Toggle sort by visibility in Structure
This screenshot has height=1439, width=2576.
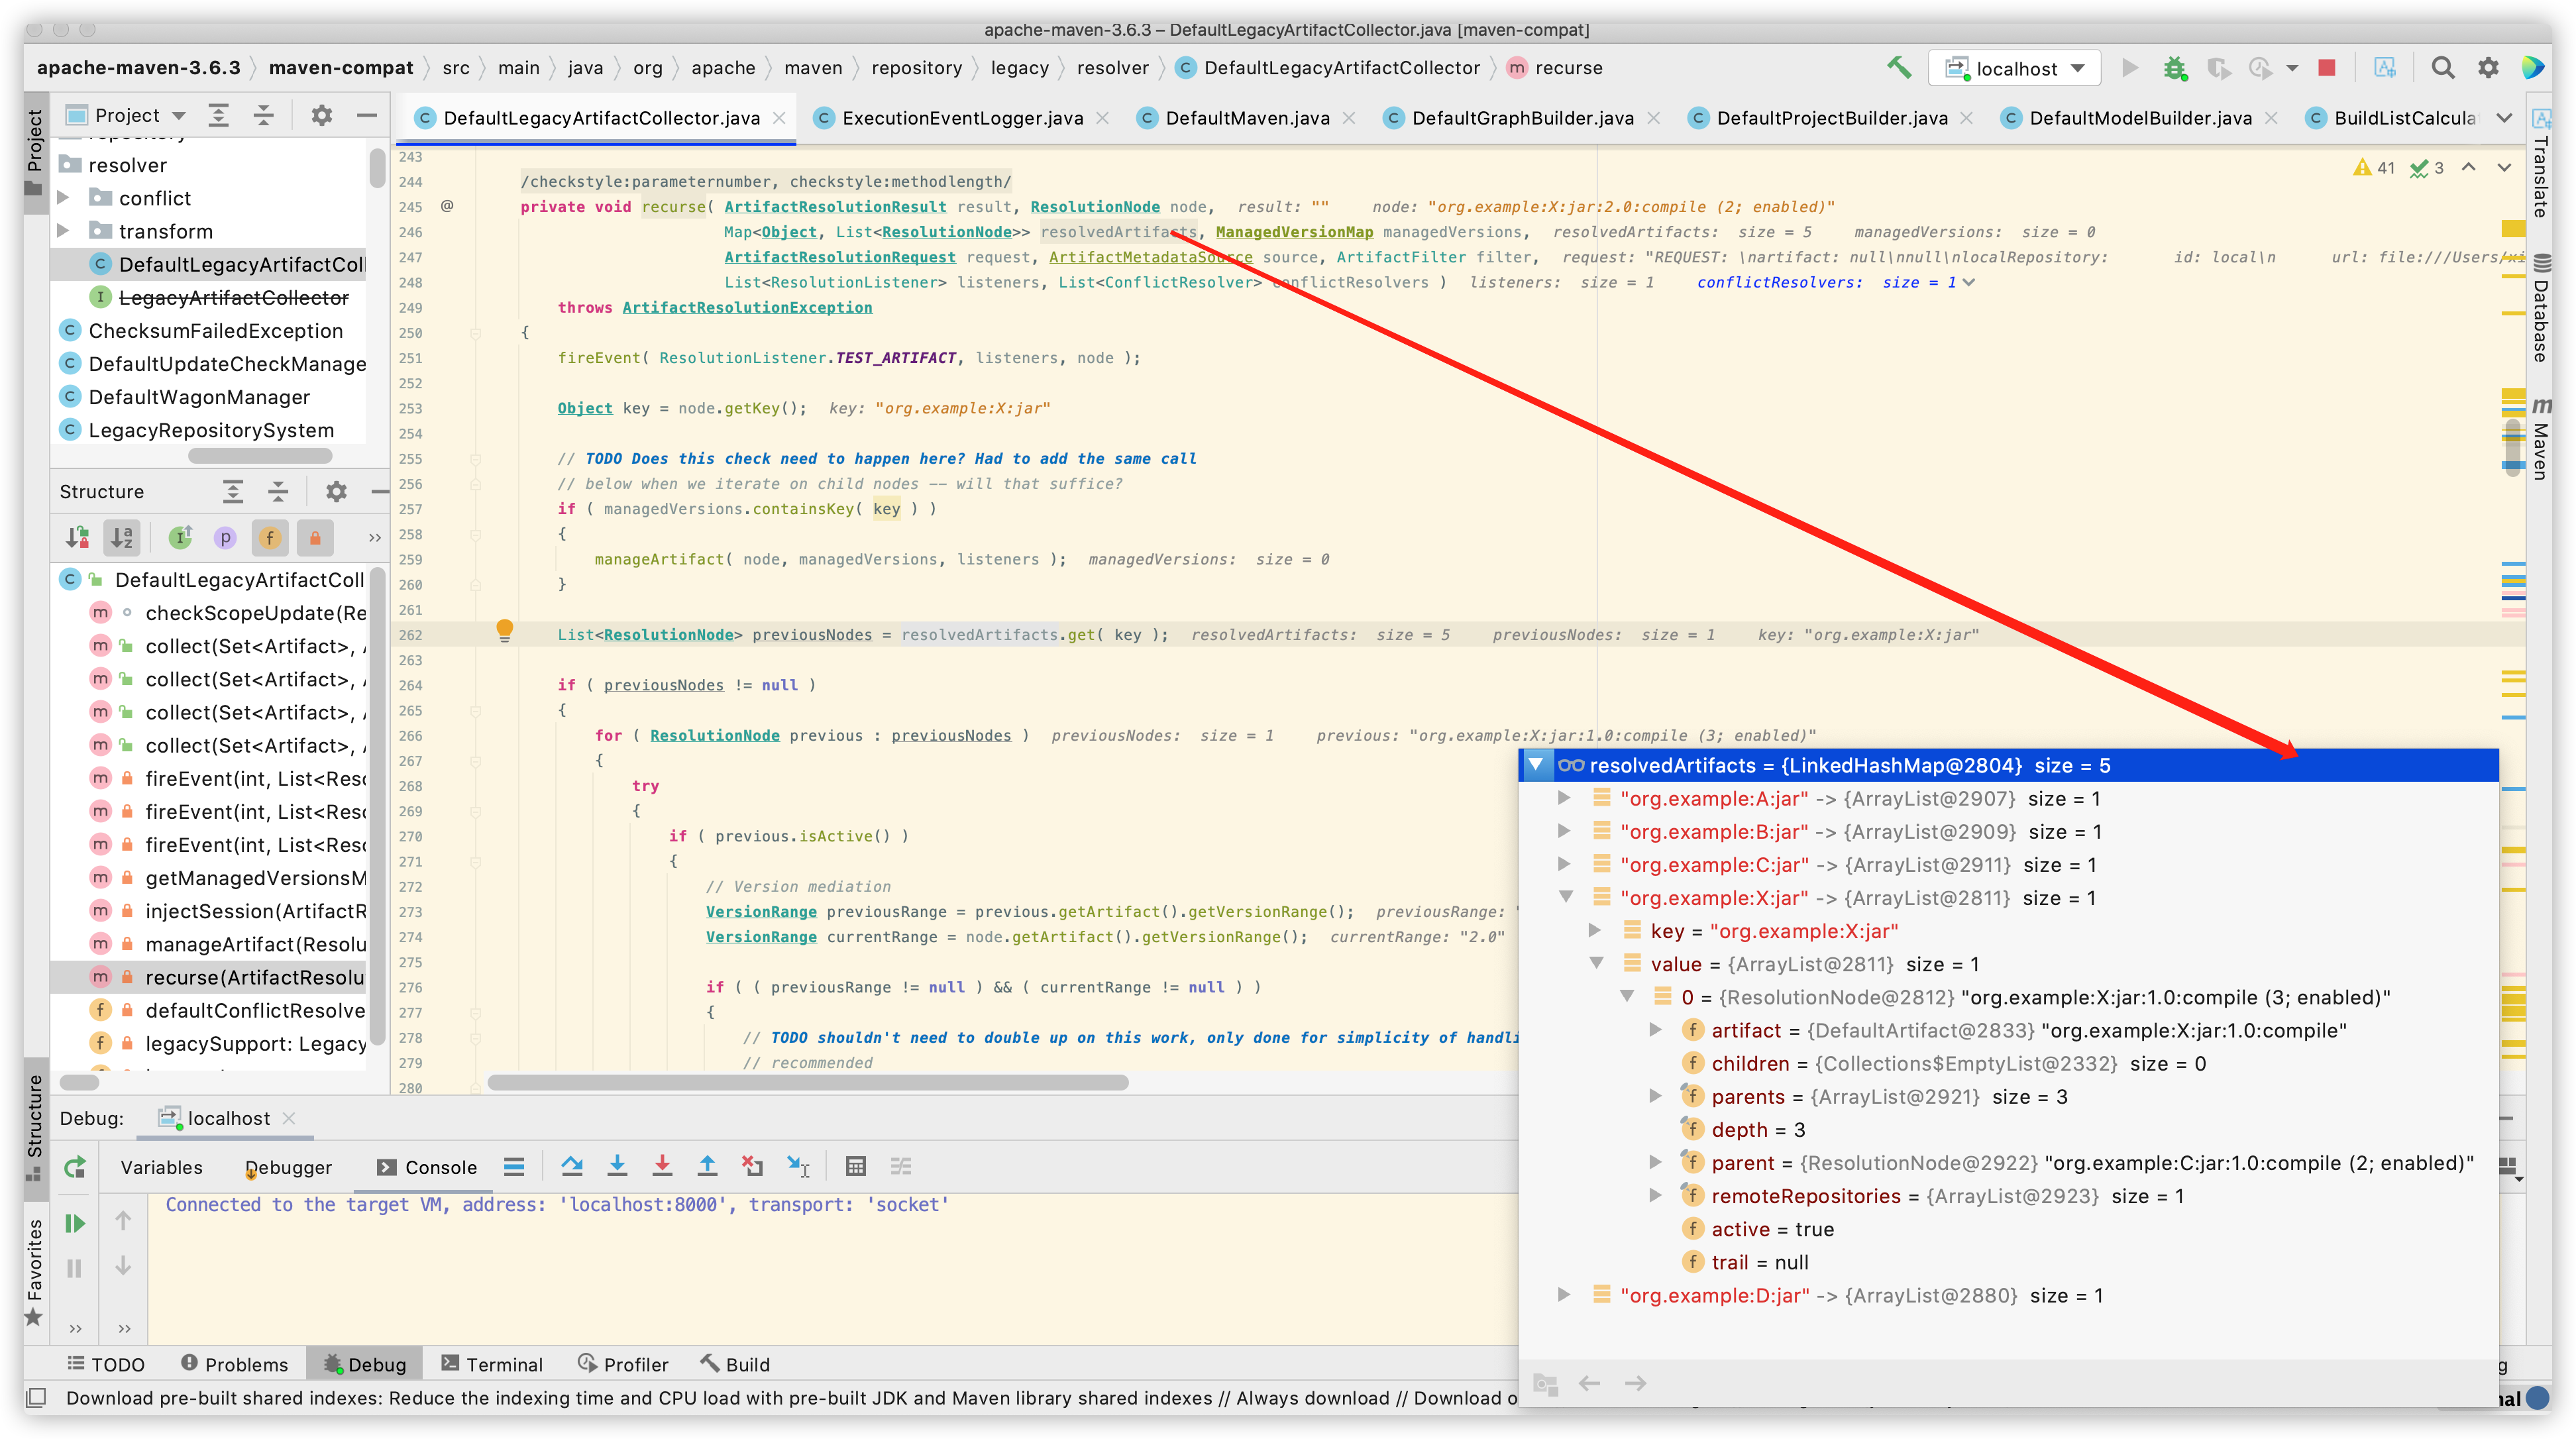pos(77,537)
